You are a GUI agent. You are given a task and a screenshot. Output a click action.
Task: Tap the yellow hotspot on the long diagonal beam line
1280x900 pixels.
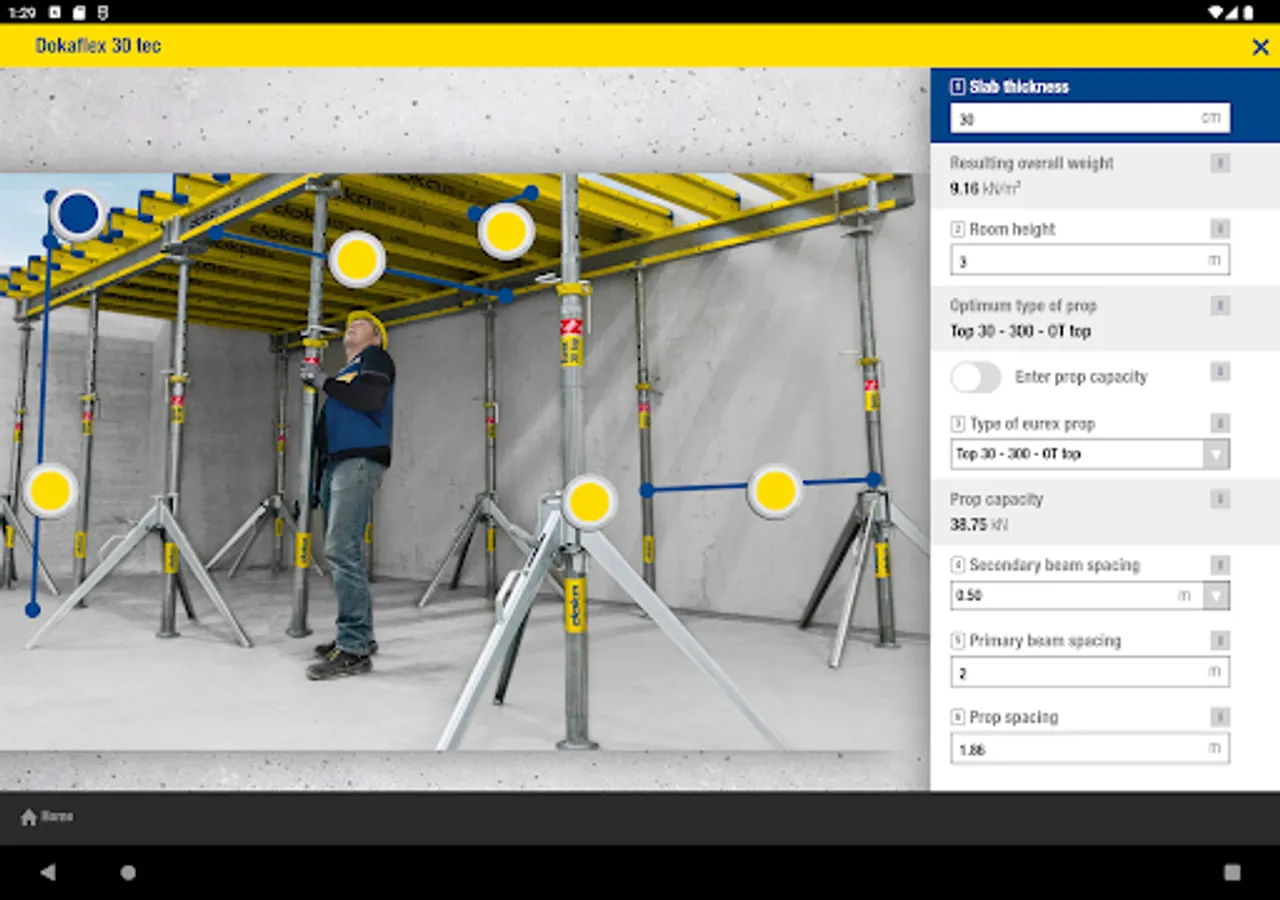click(357, 259)
